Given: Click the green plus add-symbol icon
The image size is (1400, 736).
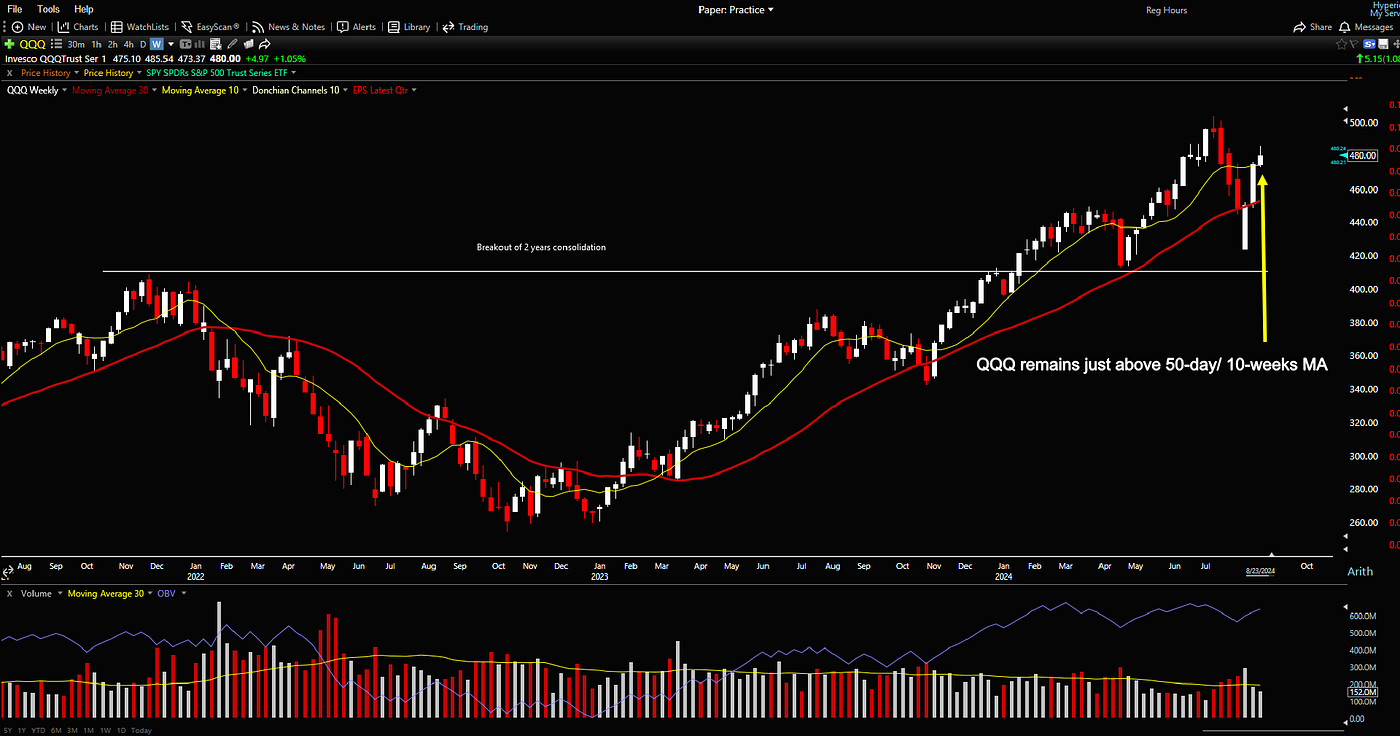Looking at the screenshot, I should click(9, 44).
